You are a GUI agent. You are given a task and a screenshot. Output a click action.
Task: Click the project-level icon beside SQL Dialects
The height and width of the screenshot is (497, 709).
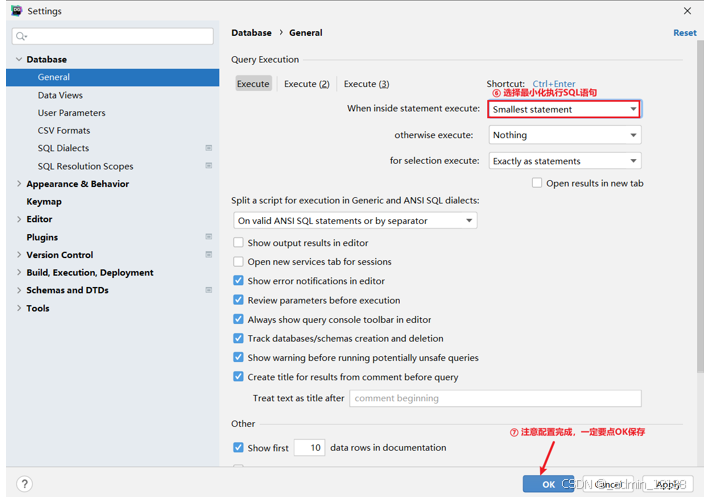[208, 148]
